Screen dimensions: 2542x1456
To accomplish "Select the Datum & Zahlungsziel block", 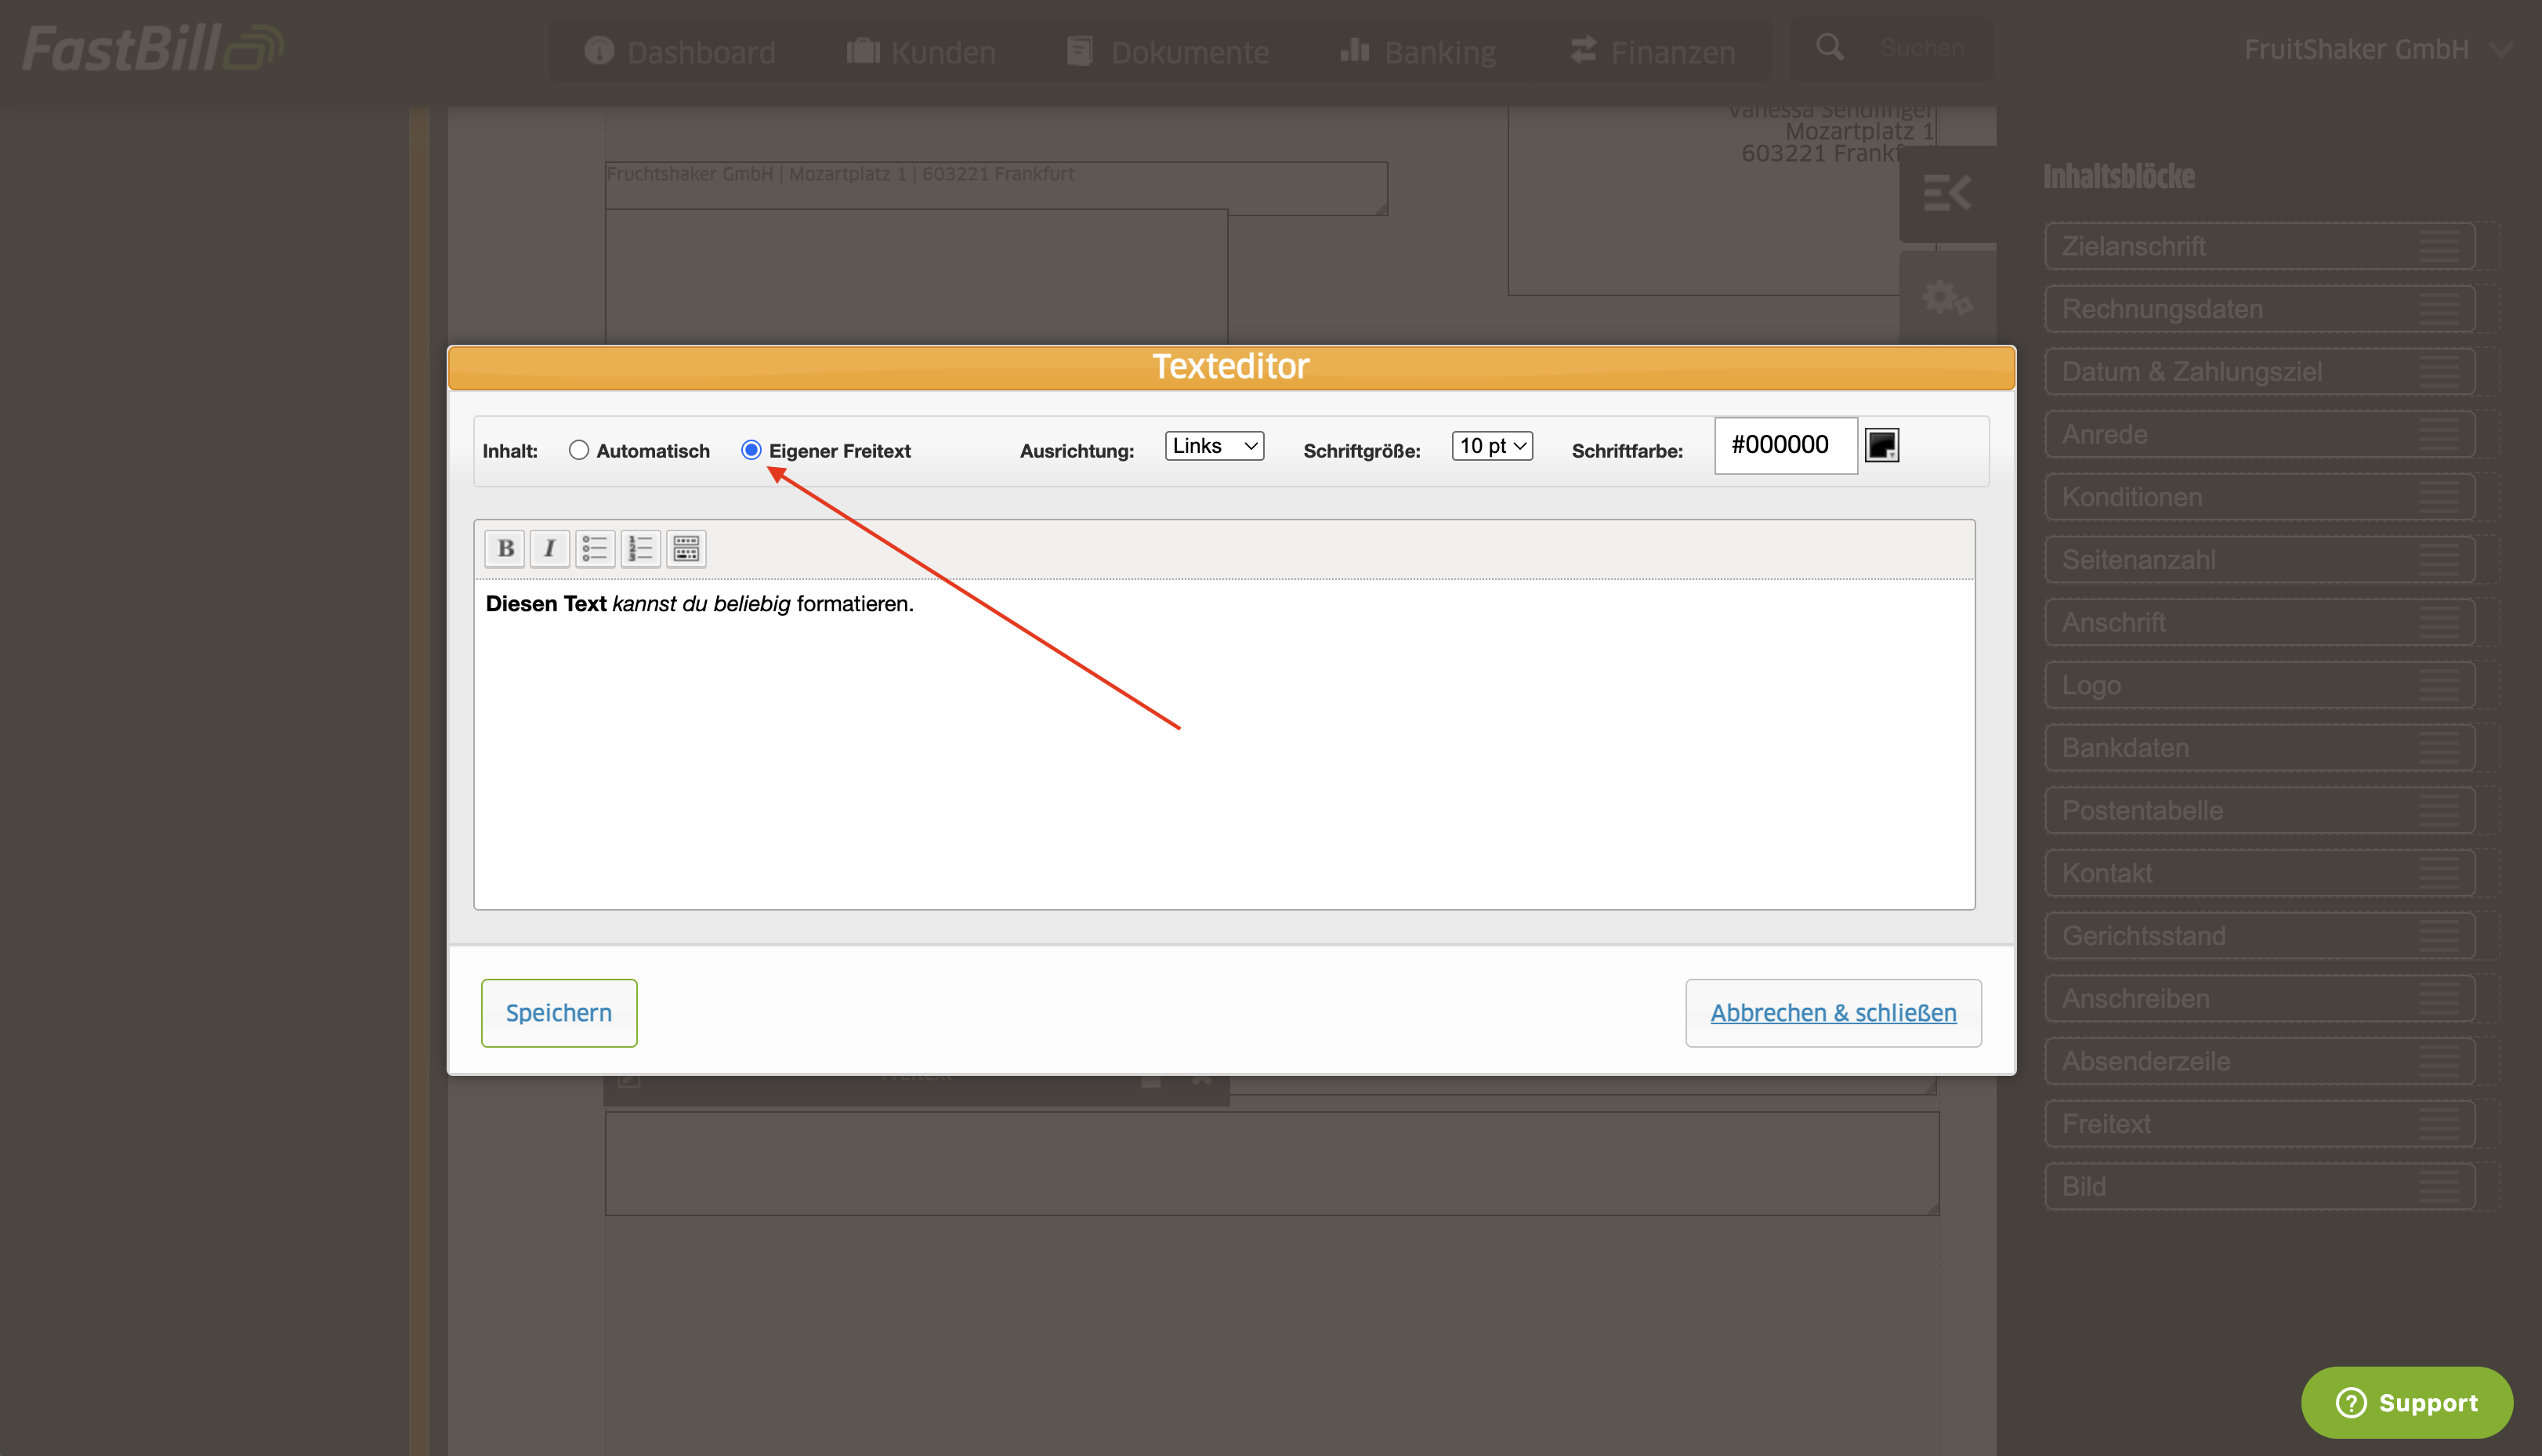I will 2260,372.
